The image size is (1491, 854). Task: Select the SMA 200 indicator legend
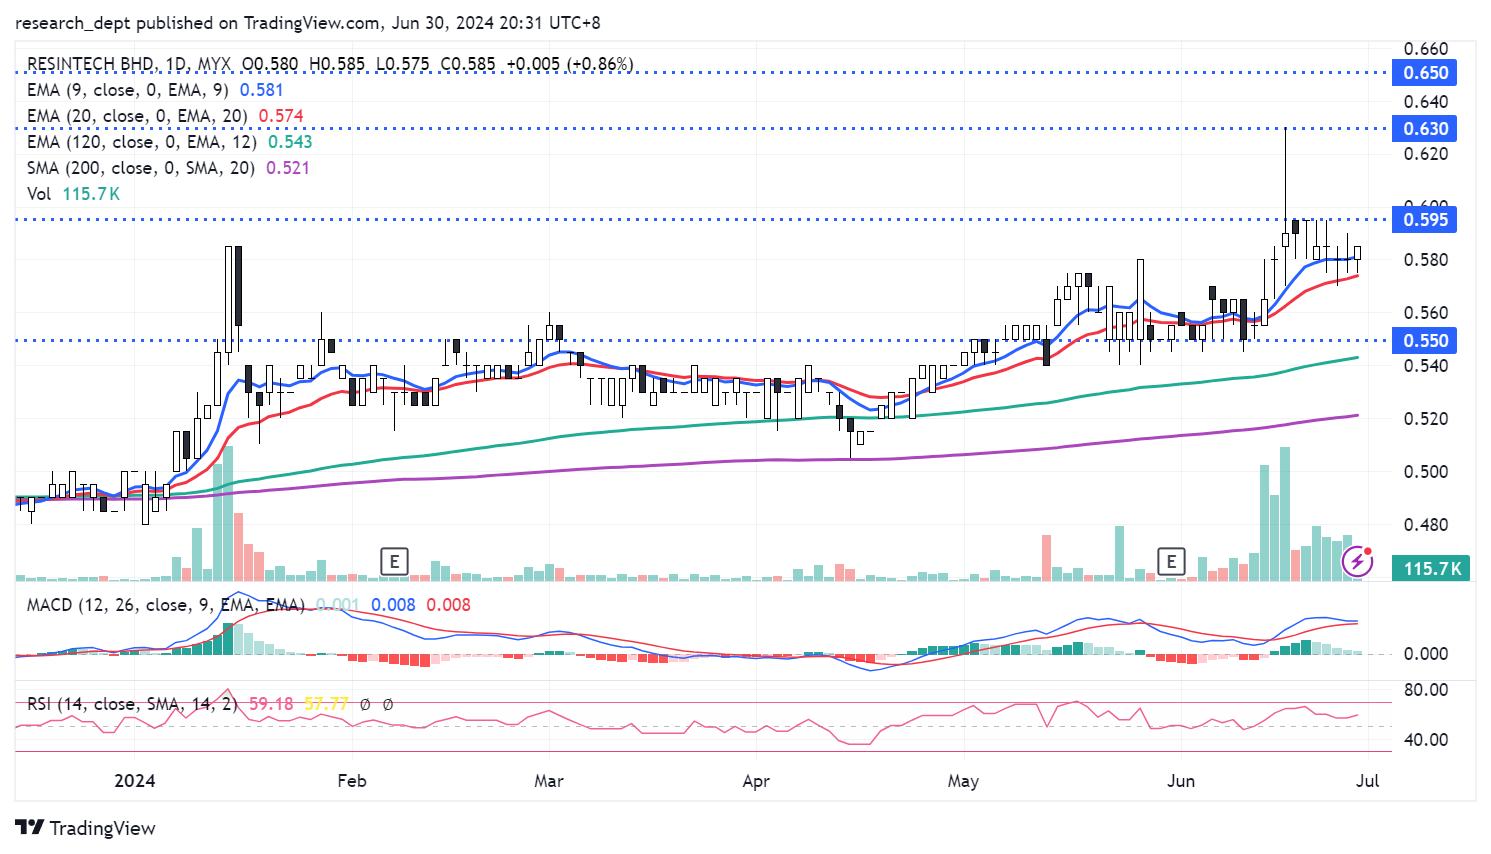[x=140, y=168]
